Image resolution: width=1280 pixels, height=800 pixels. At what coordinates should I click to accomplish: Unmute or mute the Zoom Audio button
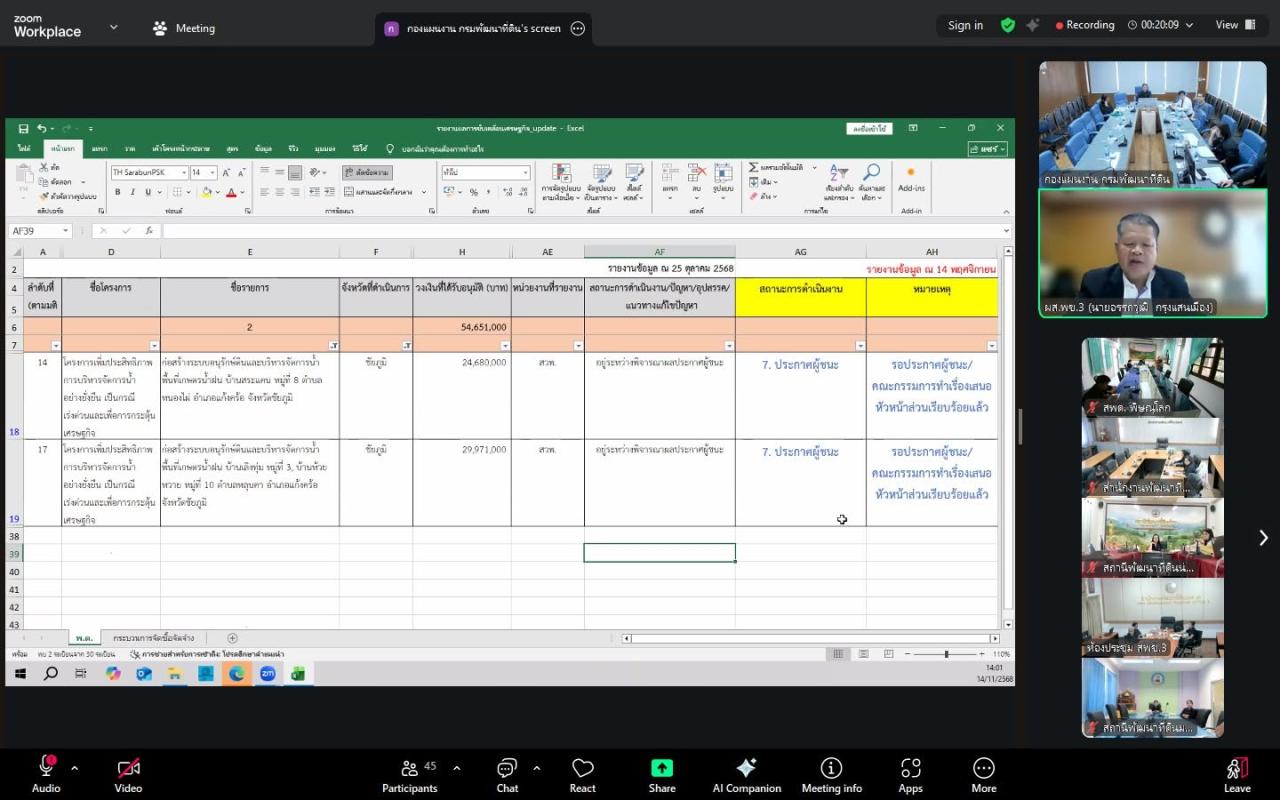pyautogui.click(x=46, y=775)
